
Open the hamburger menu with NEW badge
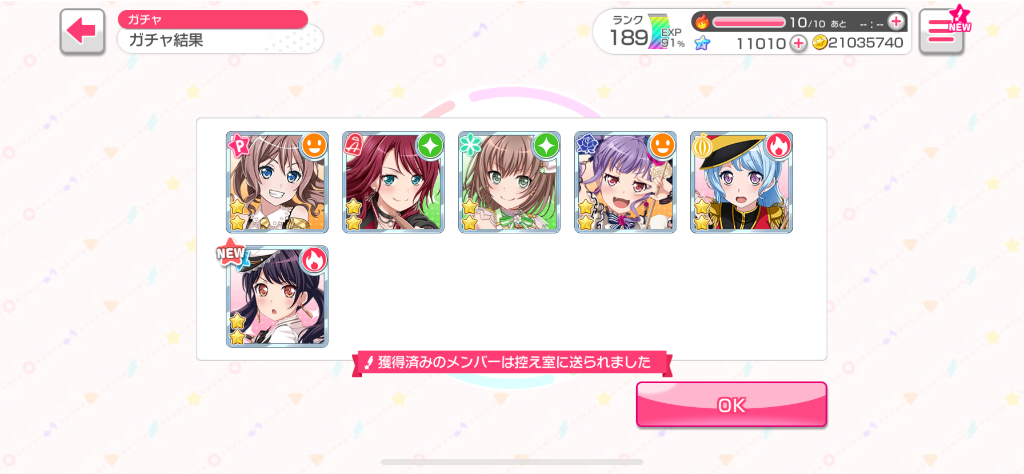(x=942, y=31)
